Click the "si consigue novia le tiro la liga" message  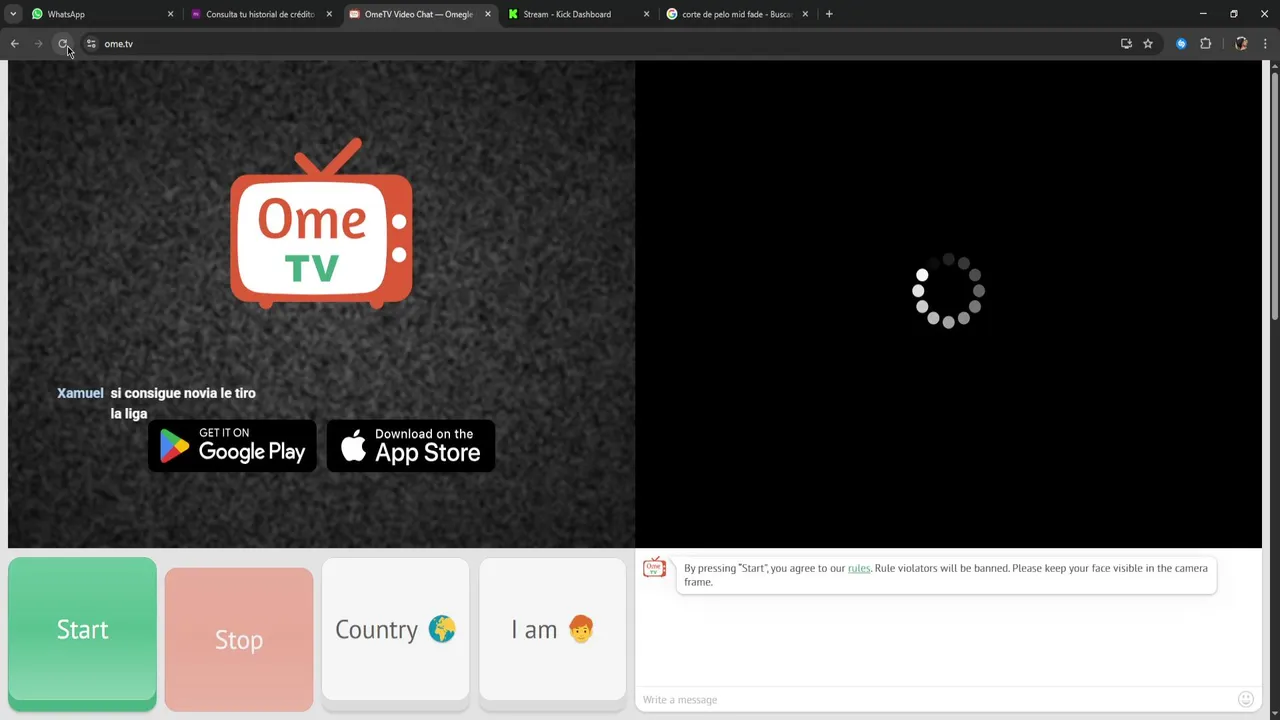coord(183,403)
